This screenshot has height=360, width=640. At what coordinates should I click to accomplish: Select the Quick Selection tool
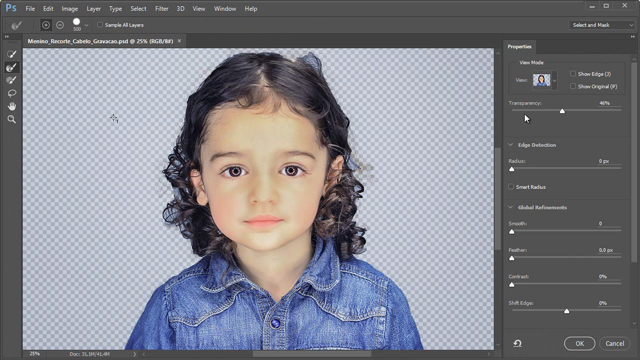[11, 54]
